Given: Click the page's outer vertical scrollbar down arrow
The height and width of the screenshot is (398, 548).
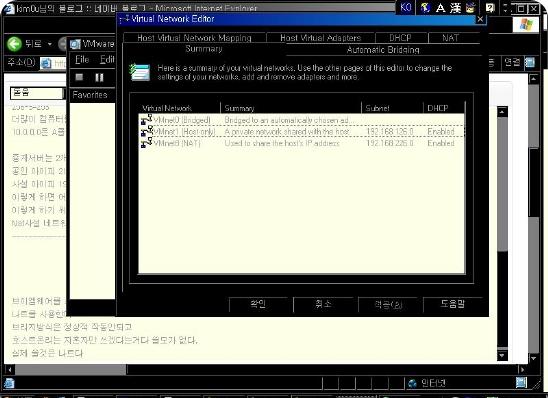Looking at the screenshot, I should click(533, 359).
